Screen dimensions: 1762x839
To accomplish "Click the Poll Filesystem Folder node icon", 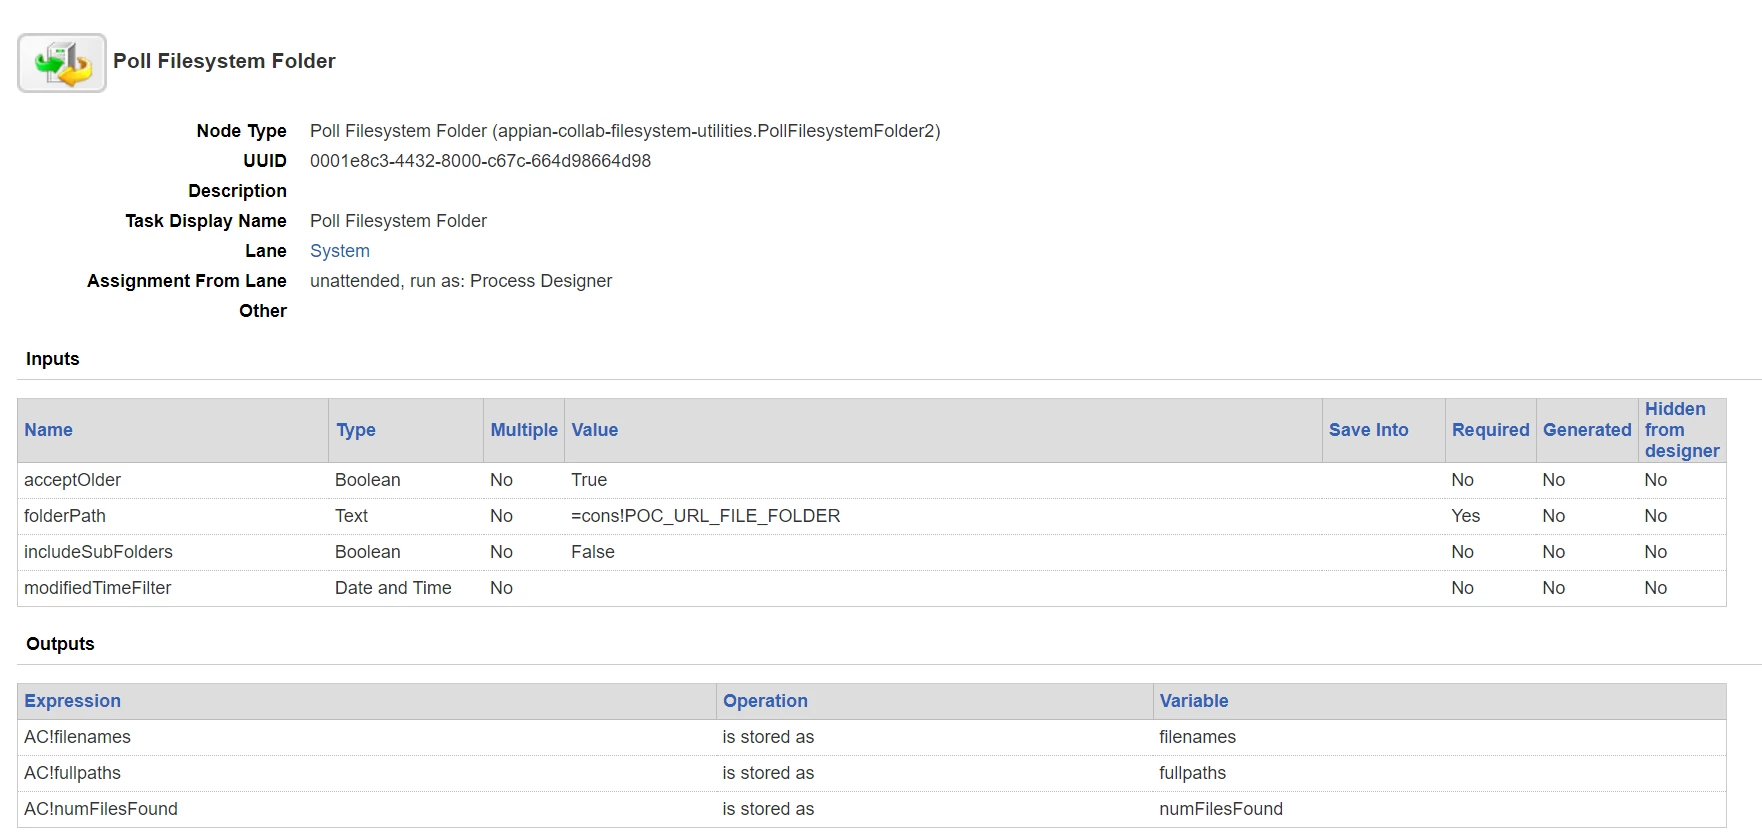I will [62, 63].
